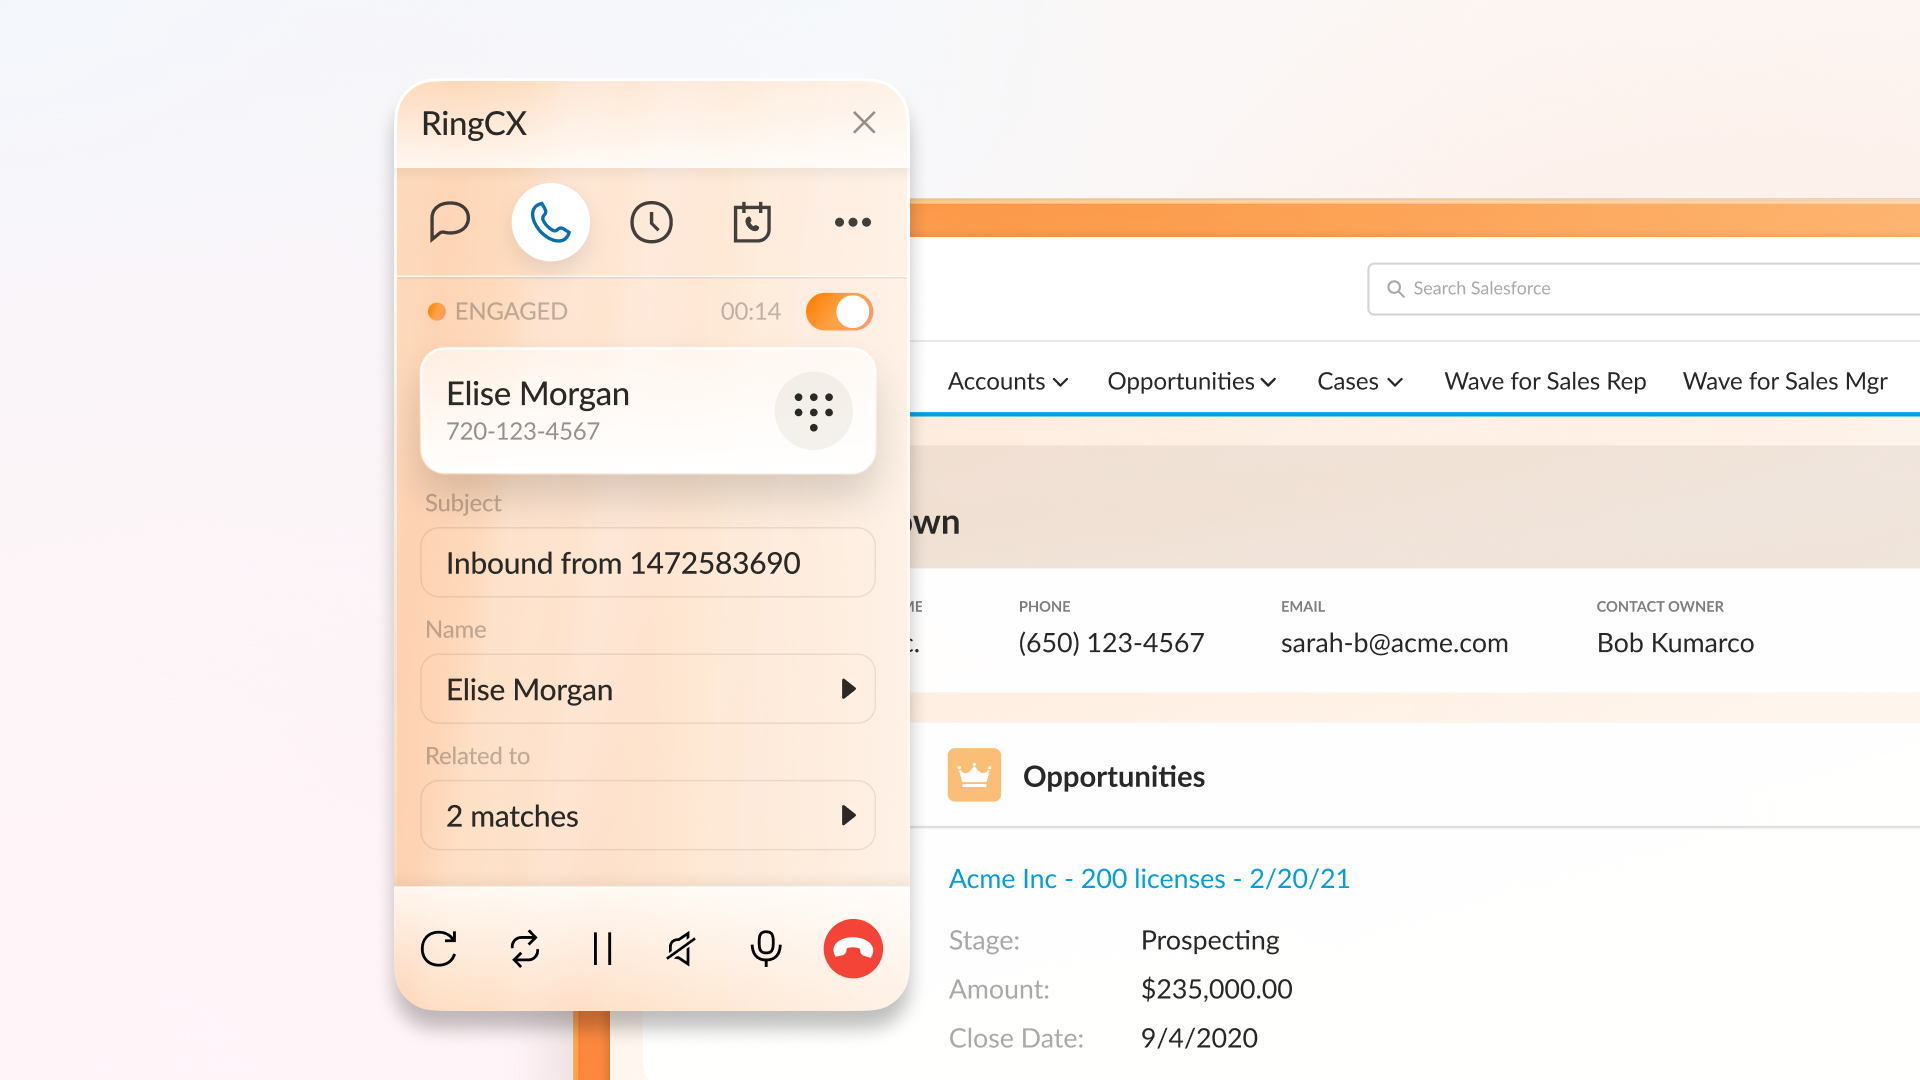Click the ENGAGED status label
The height and width of the screenshot is (1080, 1920).
[x=511, y=311]
